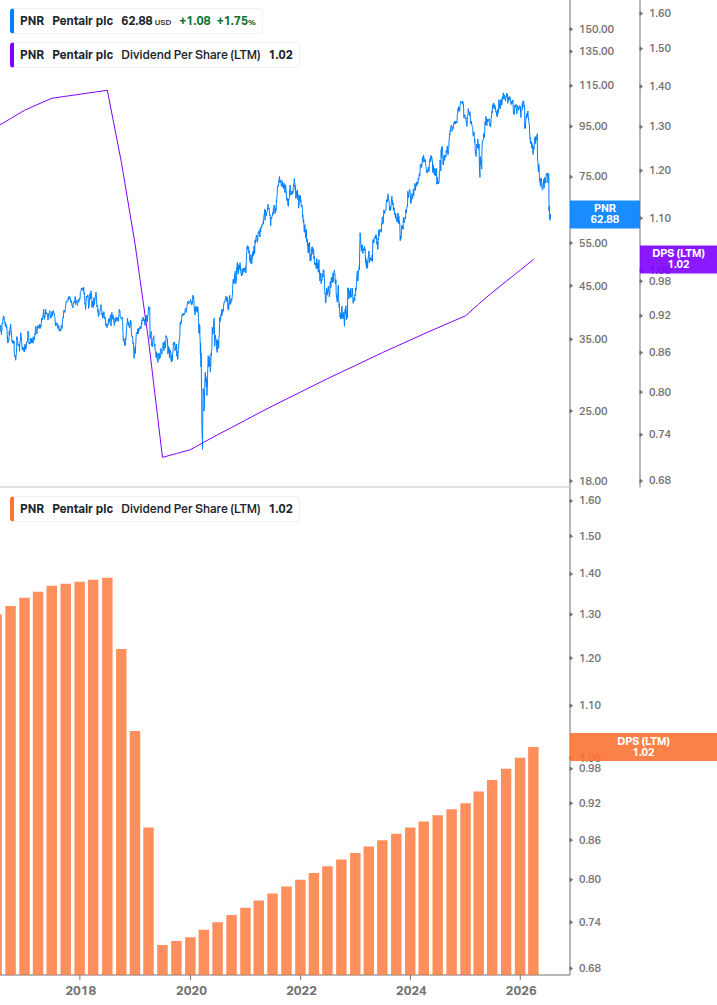Click the 115.00 price axis label

(597, 85)
